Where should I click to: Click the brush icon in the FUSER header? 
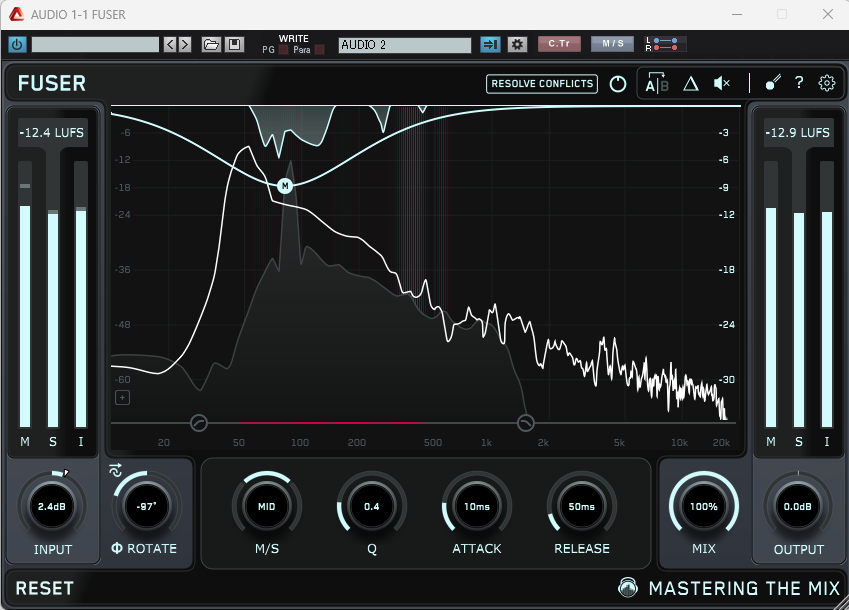click(773, 83)
